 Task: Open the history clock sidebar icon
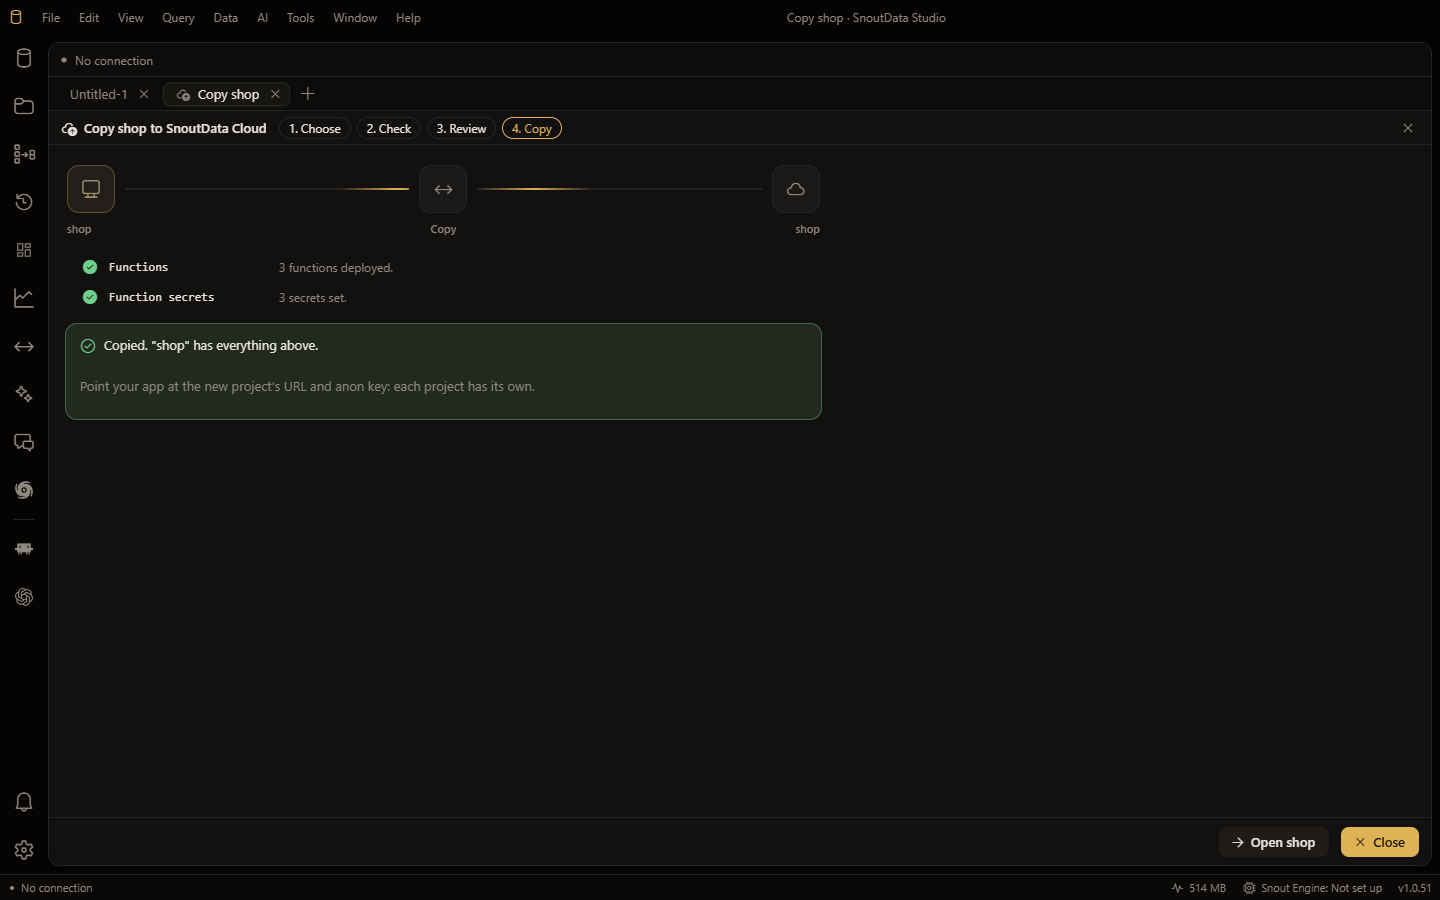click(24, 202)
